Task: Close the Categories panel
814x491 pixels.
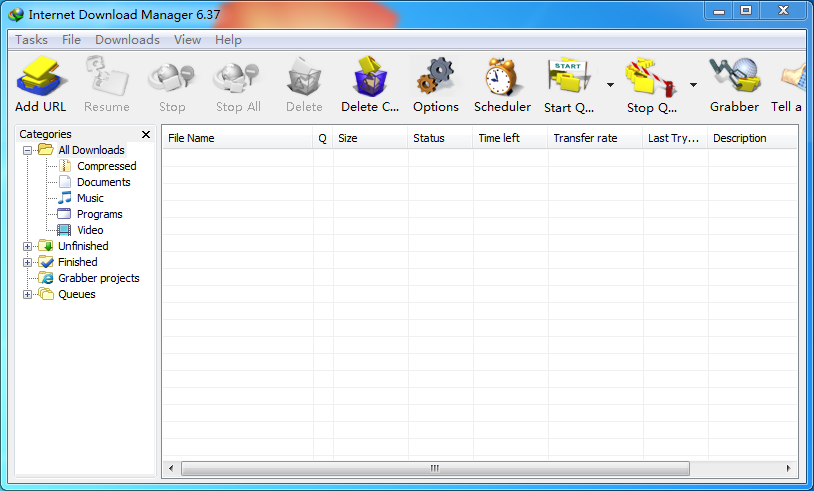Action: (146, 134)
